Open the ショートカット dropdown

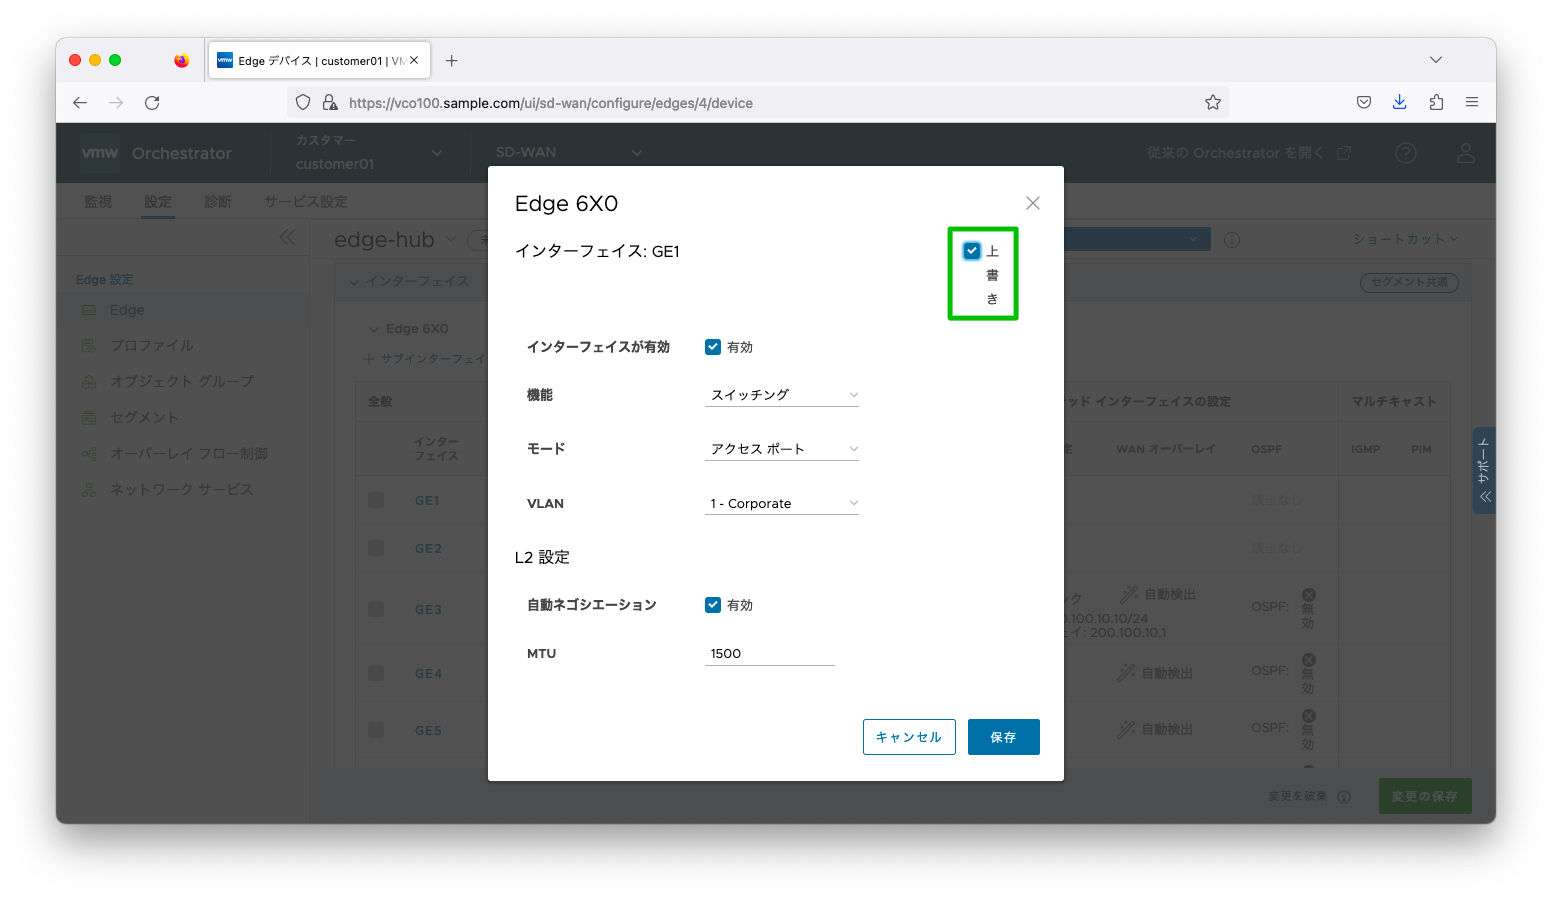tap(1405, 239)
